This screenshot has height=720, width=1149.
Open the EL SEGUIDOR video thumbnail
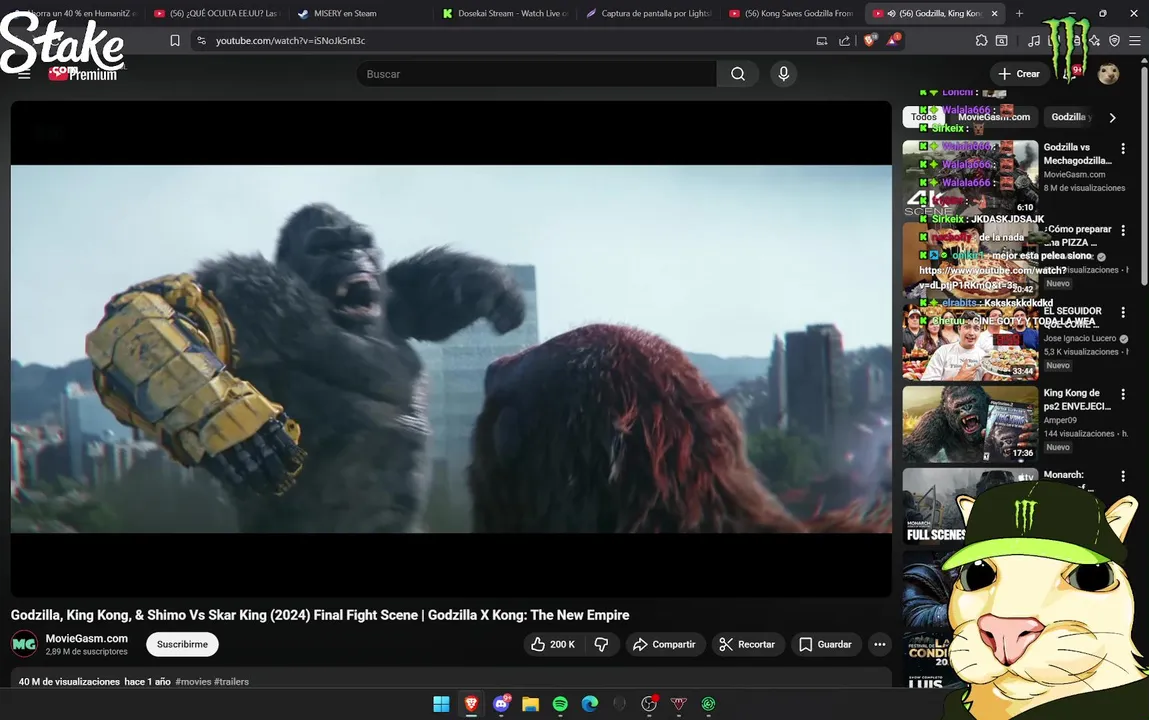click(x=970, y=343)
